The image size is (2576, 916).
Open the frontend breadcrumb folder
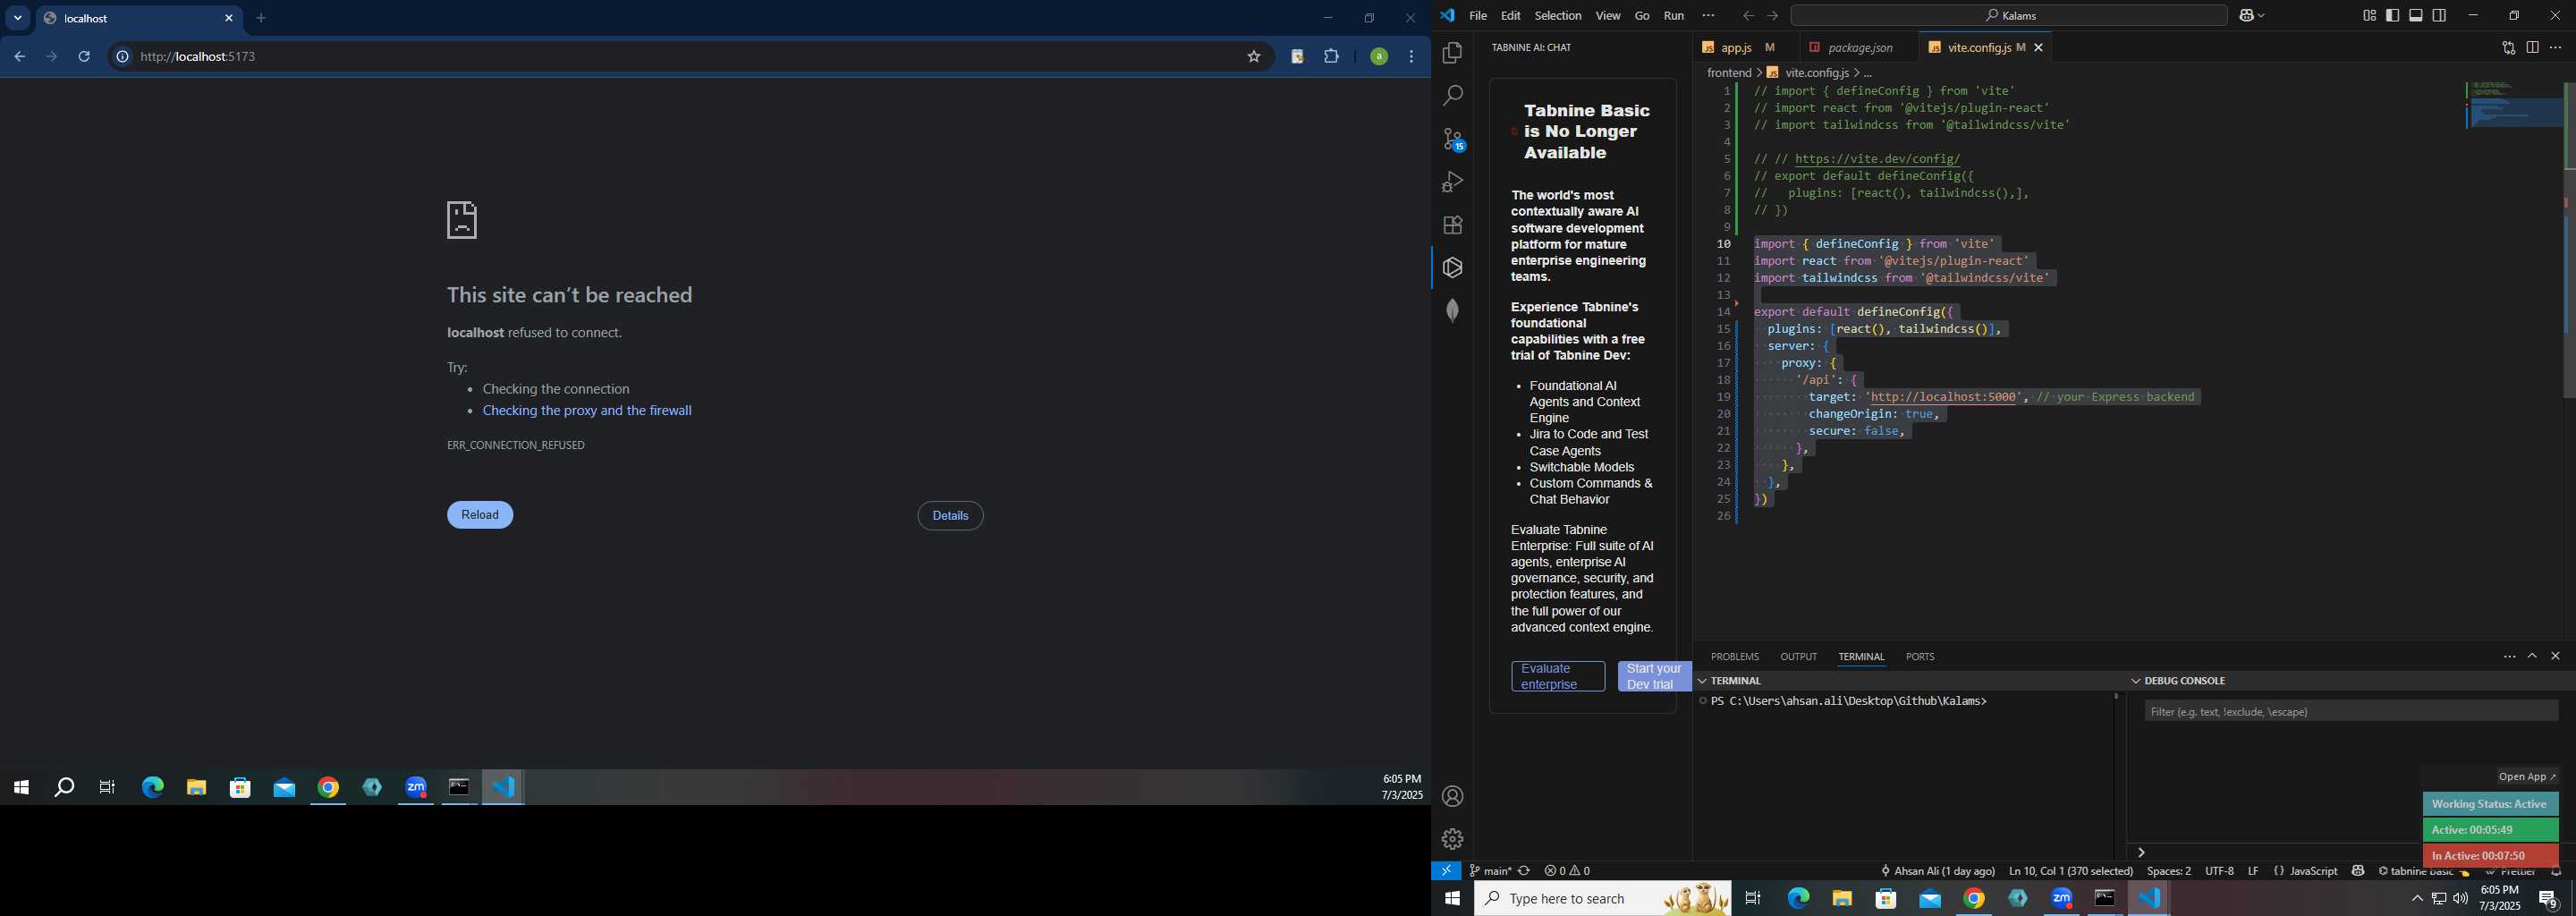1729,73
